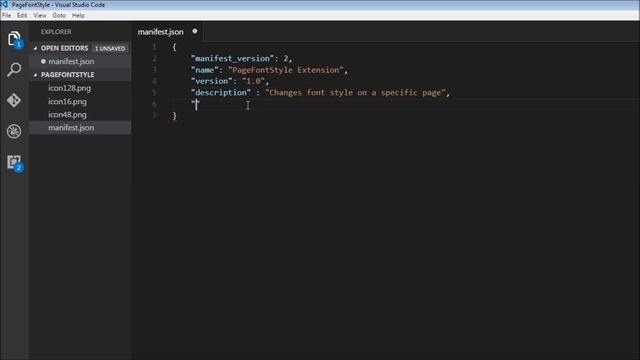Image resolution: width=640 pixels, height=360 pixels.
Task: Open the View menu
Action: click(x=40, y=16)
